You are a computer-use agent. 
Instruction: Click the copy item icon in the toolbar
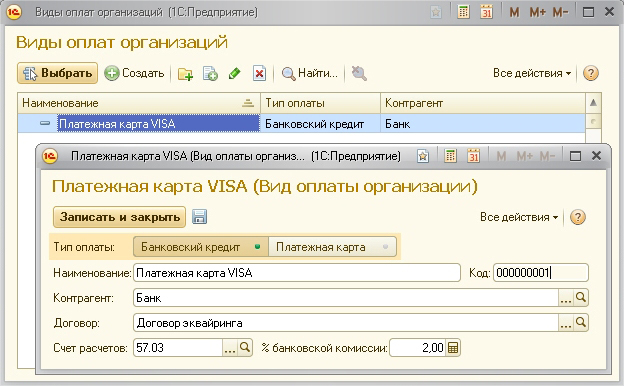(210, 74)
